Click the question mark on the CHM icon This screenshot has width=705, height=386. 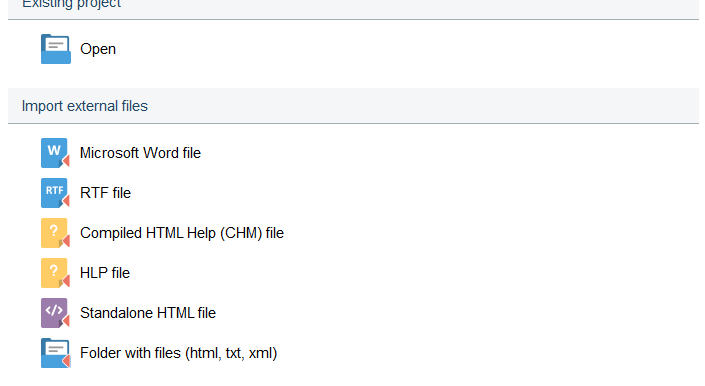click(x=54, y=231)
